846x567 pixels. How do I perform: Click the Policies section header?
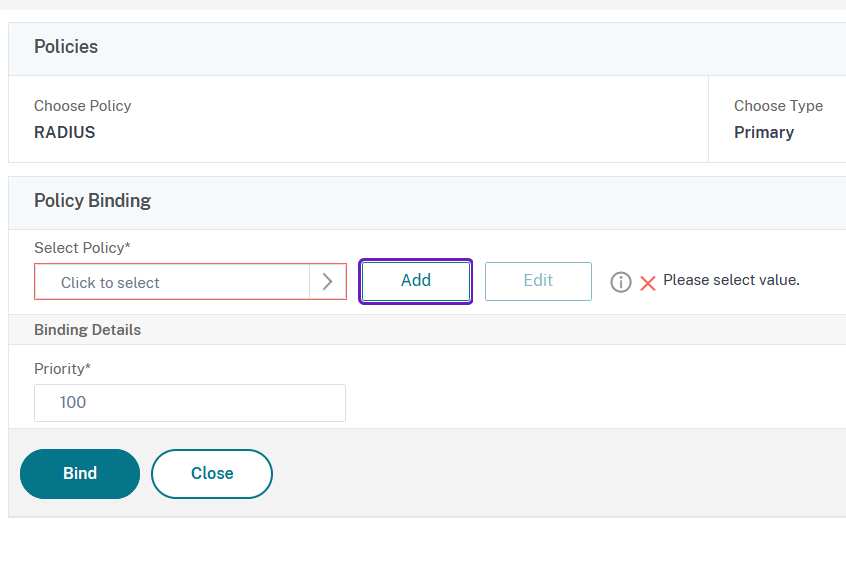pyautogui.click(x=66, y=47)
